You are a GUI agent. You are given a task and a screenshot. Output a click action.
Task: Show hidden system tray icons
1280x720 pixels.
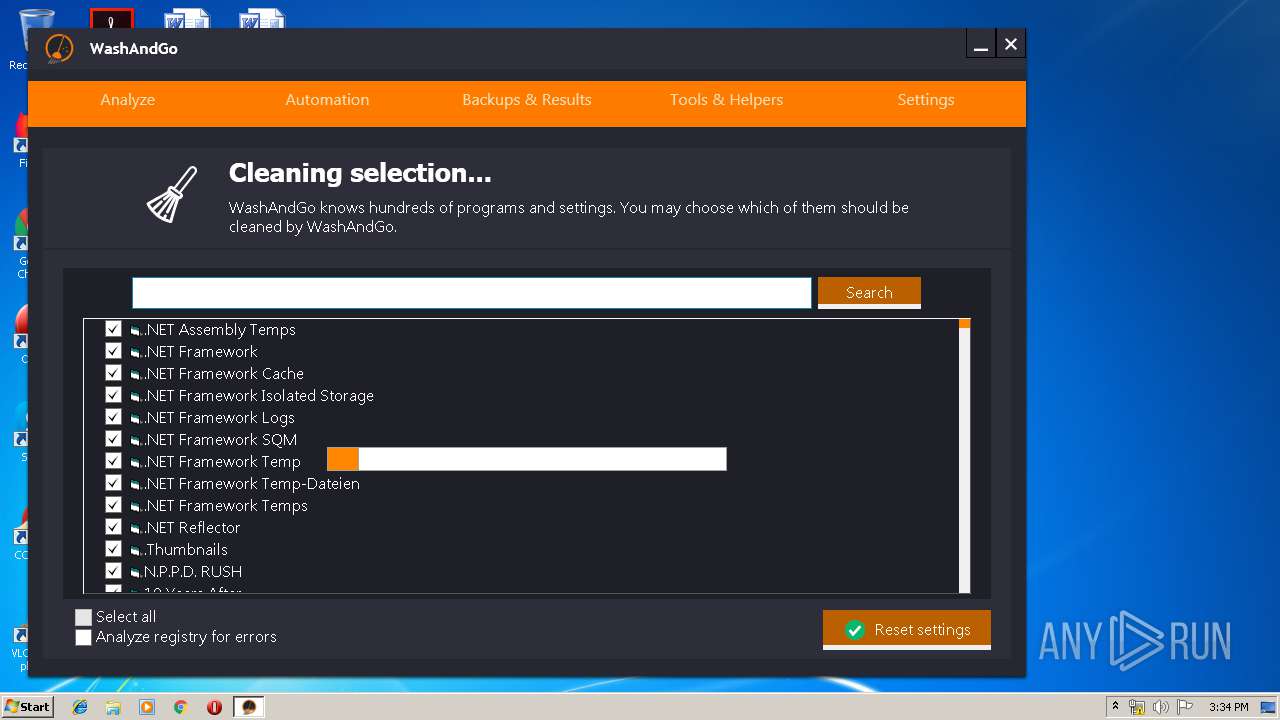[1115, 707]
